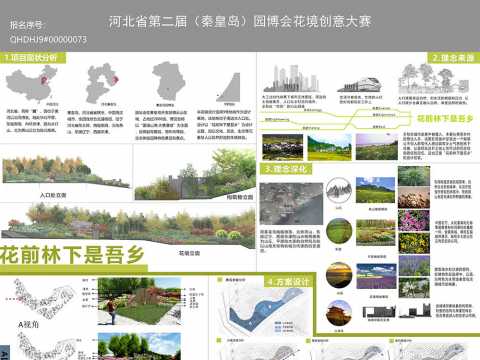
Task: Open the gray satellite aerial image
Action: (291, 203)
